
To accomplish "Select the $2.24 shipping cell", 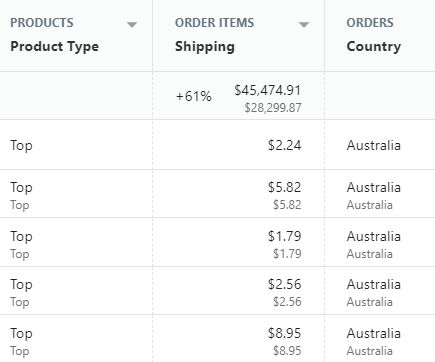I will pyautogui.click(x=285, y=145).
